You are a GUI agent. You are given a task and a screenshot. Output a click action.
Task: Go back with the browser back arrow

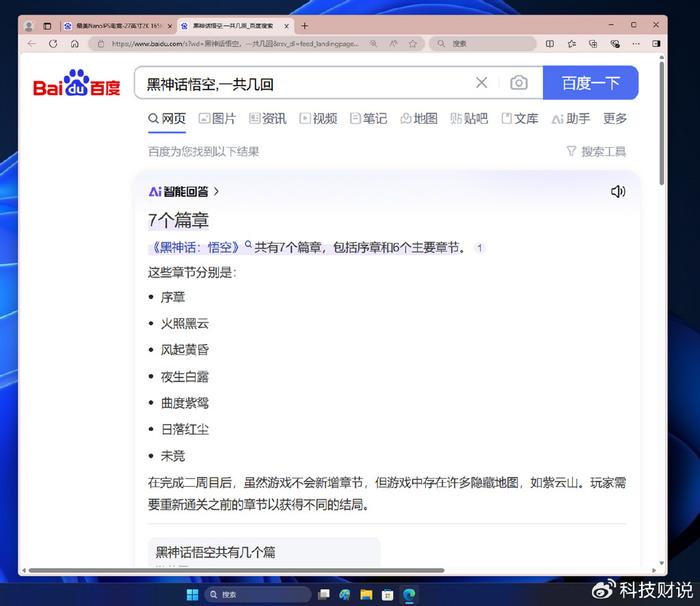31,43
